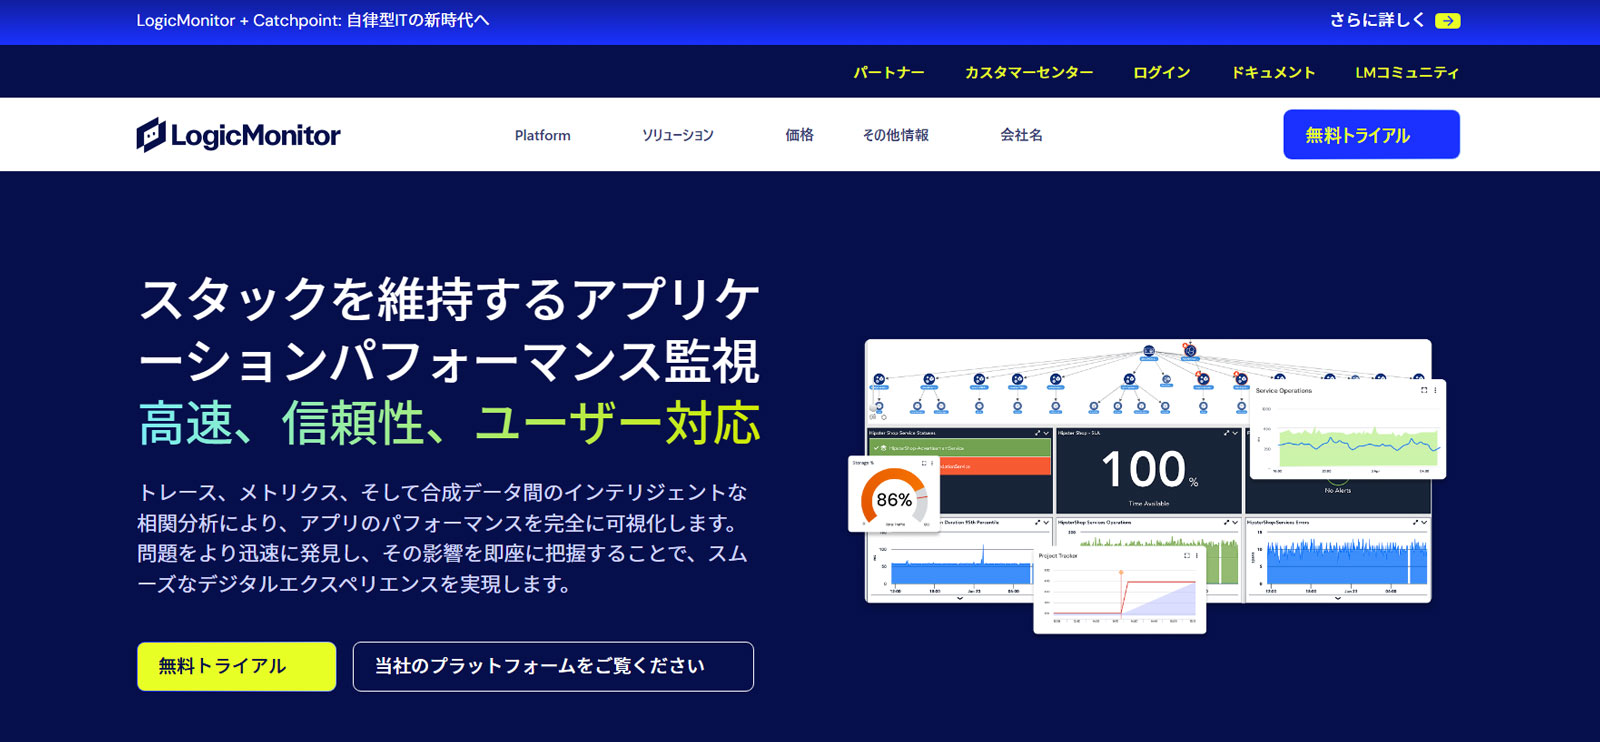This screenshot has width=1600, height=742.
Task: Click the LogicMonitor + Catchpoint banner text
Action: tap(313, 20)
